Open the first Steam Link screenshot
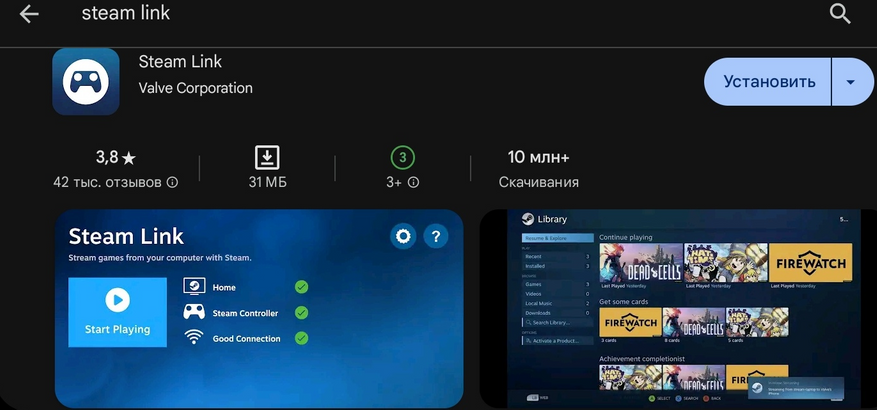Image resolution: width=877 pixels, height=410 pixels. pyautogui.click(x=259, y=308)
